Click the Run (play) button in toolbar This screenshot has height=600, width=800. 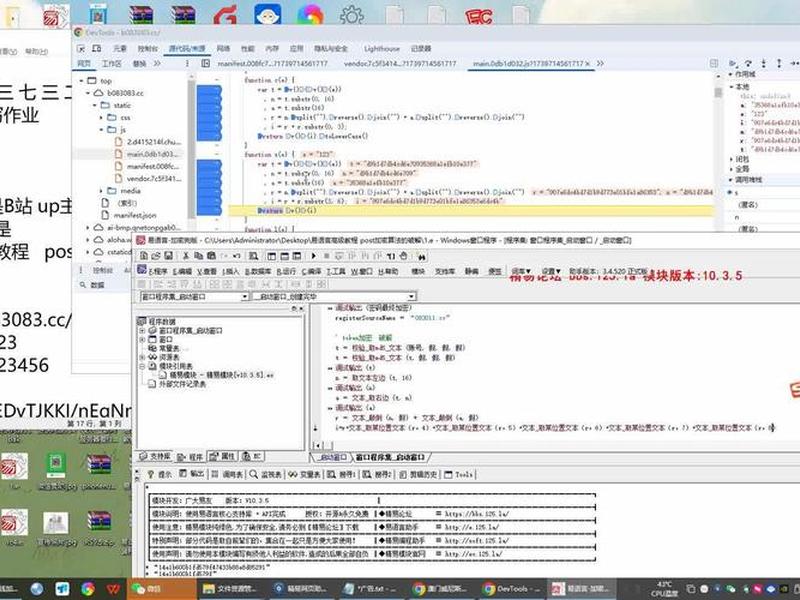coord(313,256)
